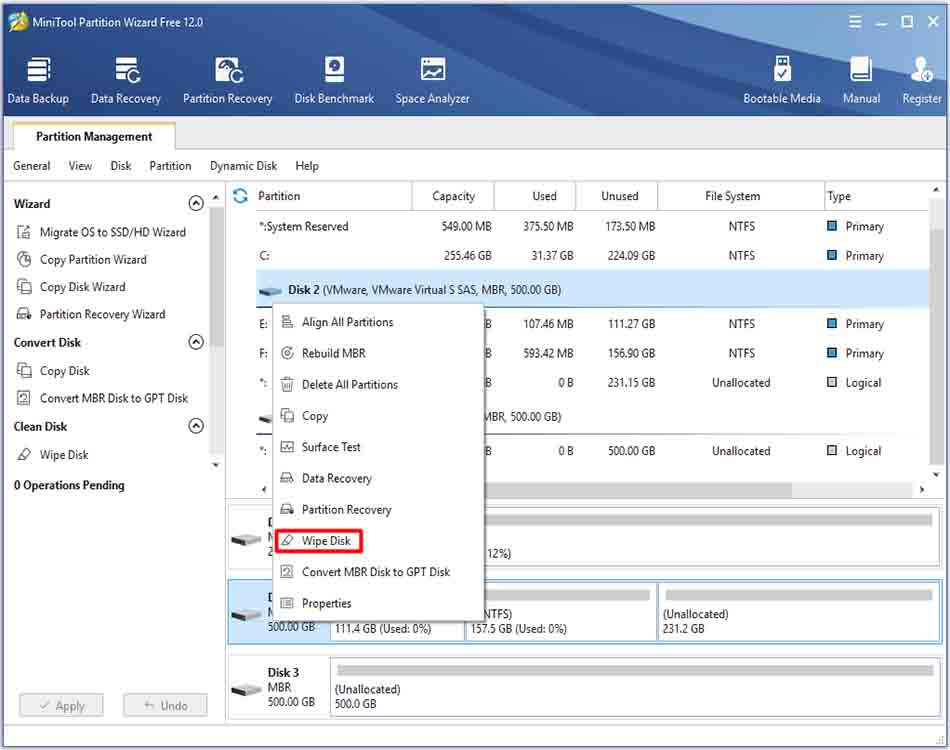This screenshot has width=950, height=750.
Task: Select Copy in the context menu
Action: tap(379, 416)
